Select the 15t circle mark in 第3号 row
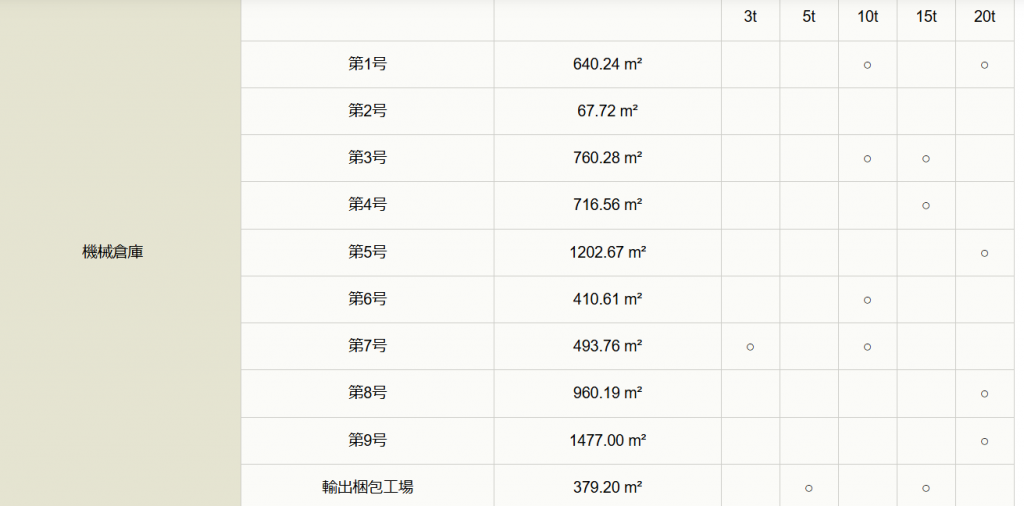This screenshot has width=1024, height=506. point(925,159)
